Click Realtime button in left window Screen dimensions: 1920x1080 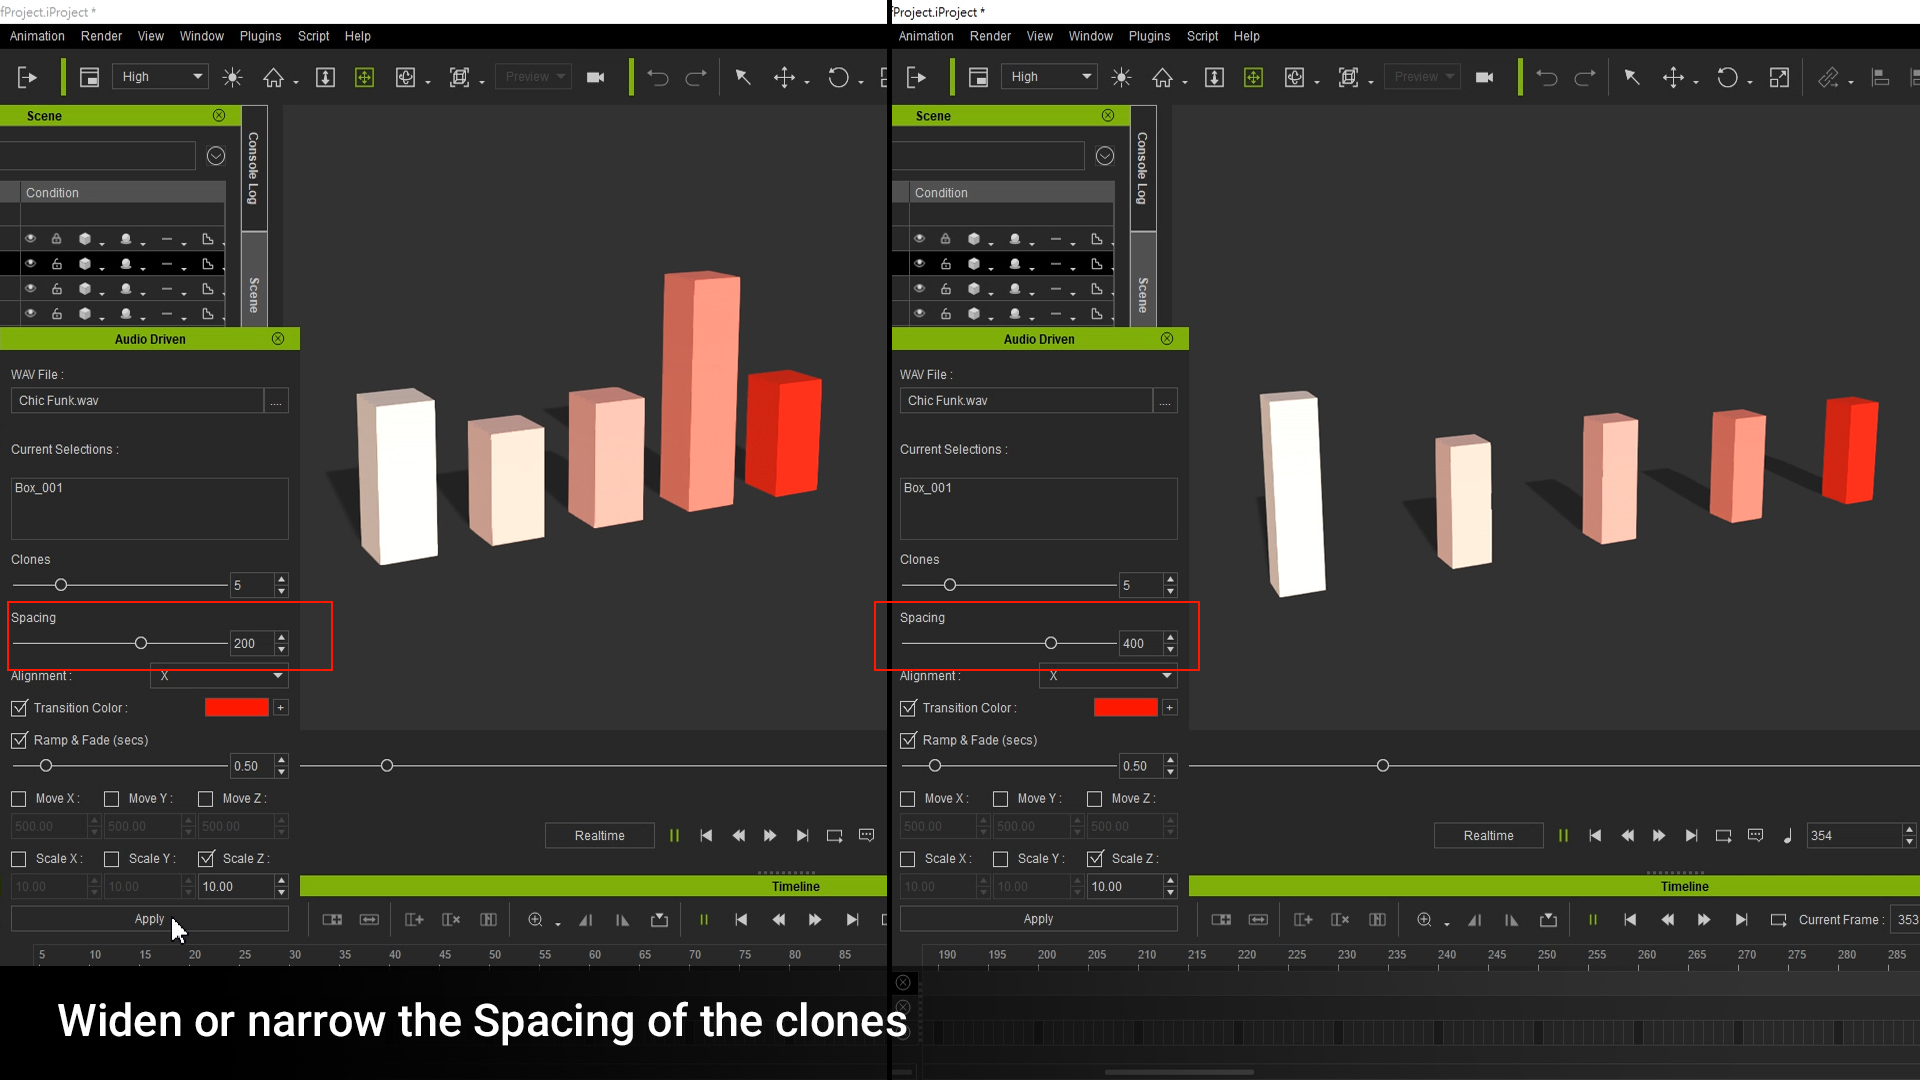[x=600, y=836]
